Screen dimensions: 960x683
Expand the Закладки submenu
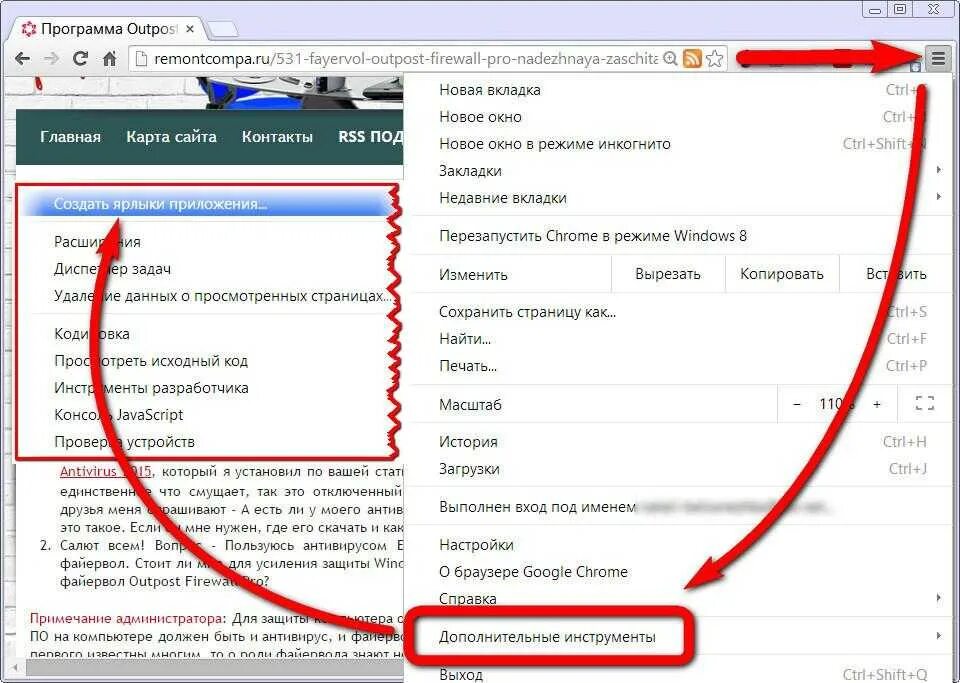[678, 171]
